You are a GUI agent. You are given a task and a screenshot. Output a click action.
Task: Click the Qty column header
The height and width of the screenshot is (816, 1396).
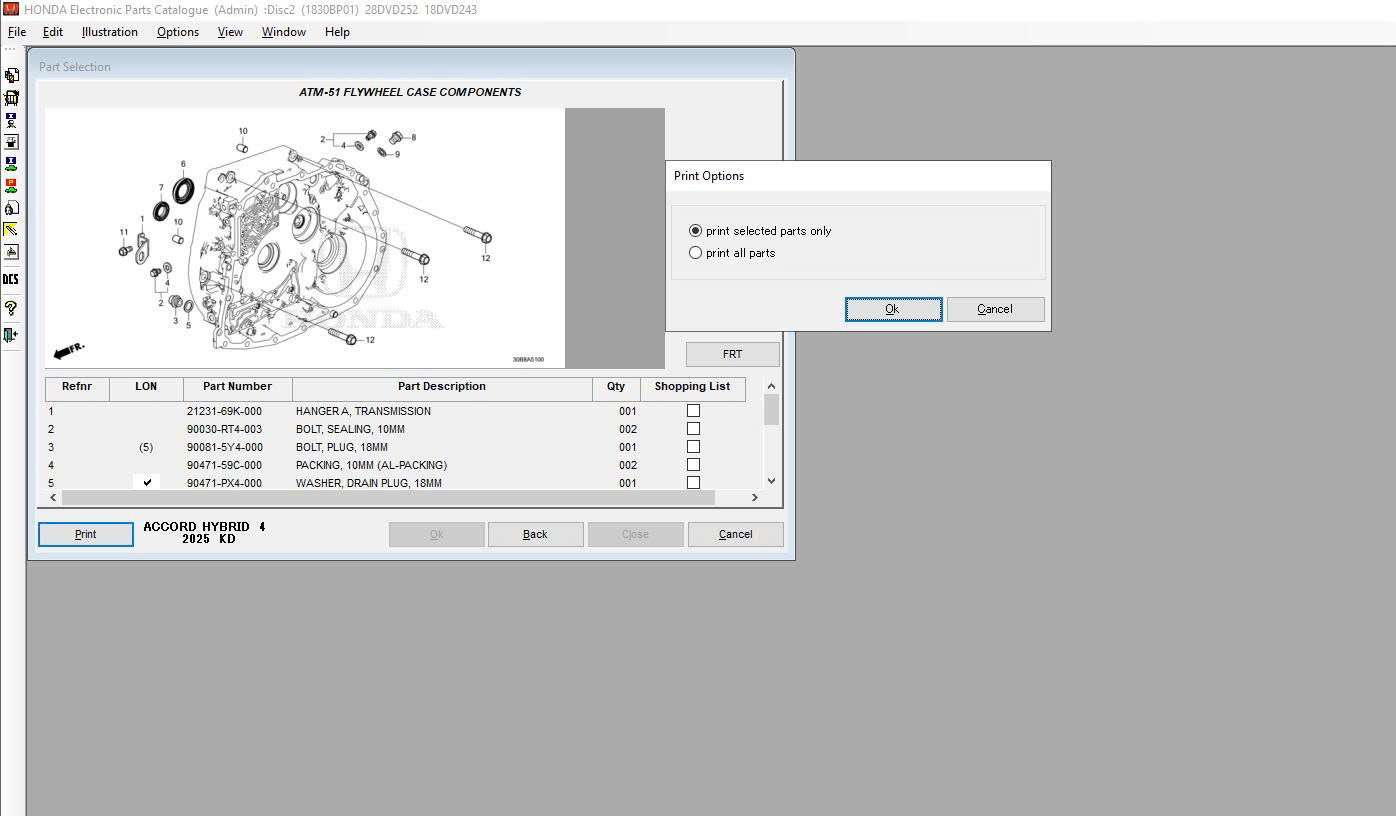616,387
